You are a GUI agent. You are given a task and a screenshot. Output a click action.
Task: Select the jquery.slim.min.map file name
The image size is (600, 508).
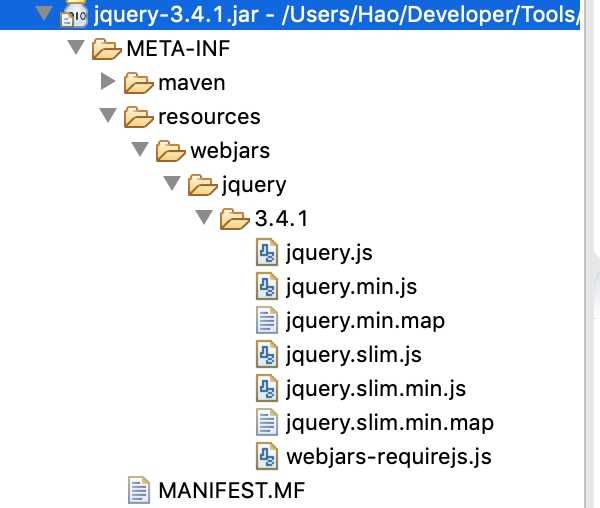pos(390,423)
